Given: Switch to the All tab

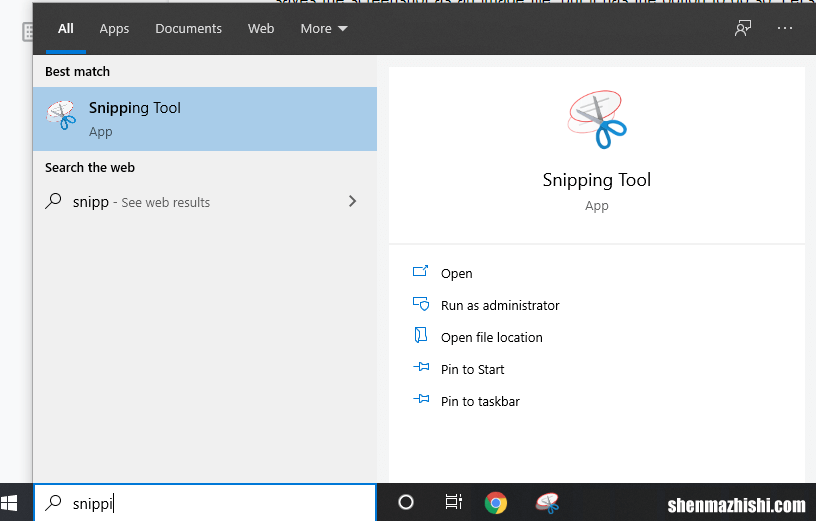Looking at the screenshot, I should (66, 28).
